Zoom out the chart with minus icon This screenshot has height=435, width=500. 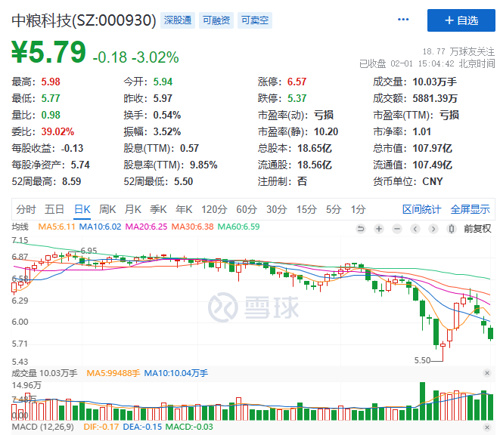coord(397,229)
